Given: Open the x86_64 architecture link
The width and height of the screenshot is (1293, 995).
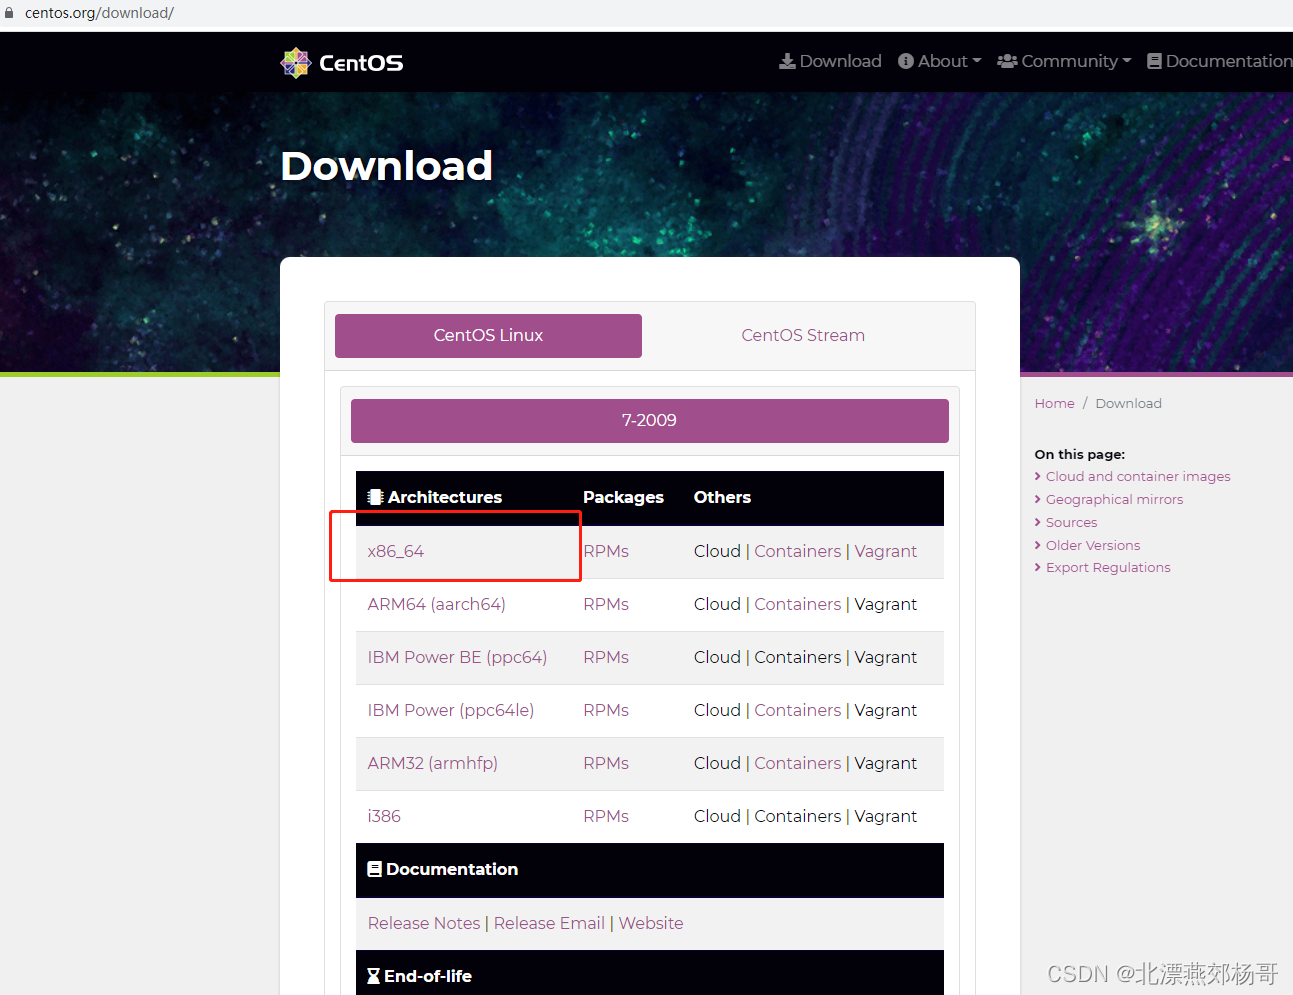Looking at the screenshot, I should pyautogui.click(x=396, y=551).
